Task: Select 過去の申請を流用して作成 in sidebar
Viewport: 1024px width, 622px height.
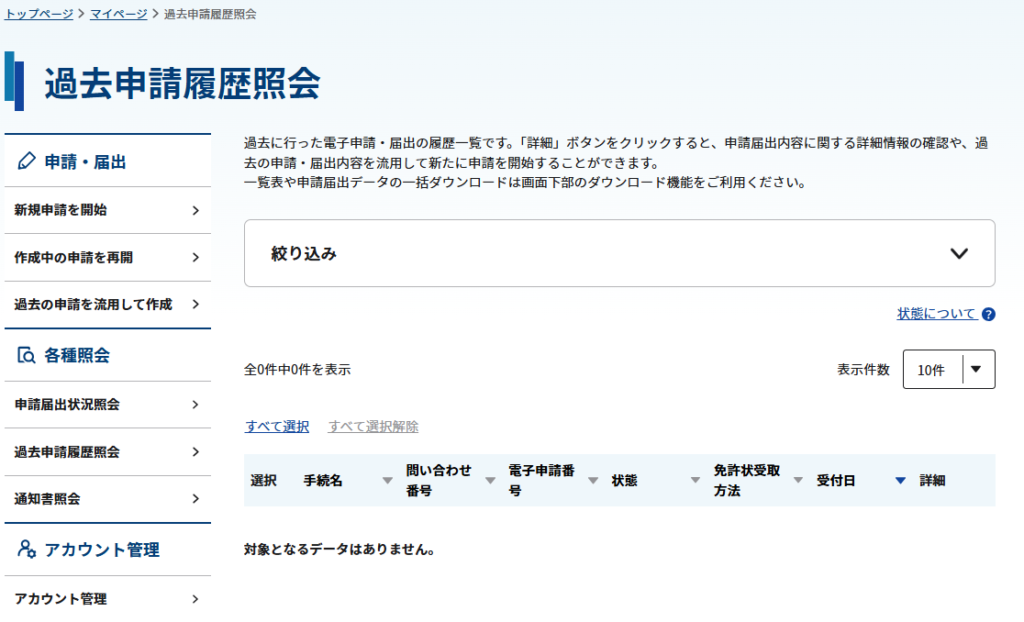Action: [x=107, y=304]
